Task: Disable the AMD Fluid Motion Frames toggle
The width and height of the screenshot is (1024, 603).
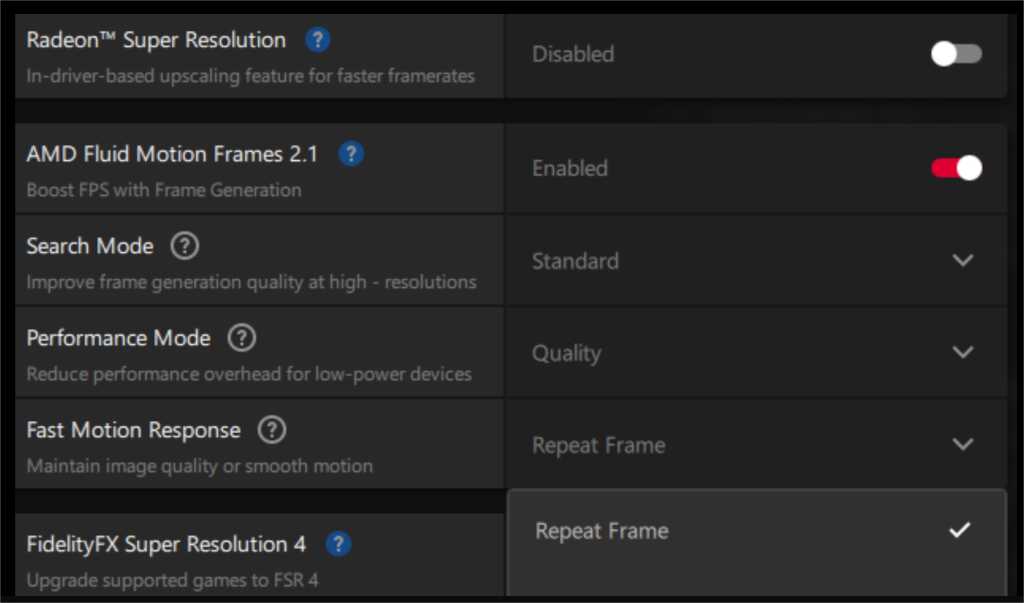Action: point(956,168)
